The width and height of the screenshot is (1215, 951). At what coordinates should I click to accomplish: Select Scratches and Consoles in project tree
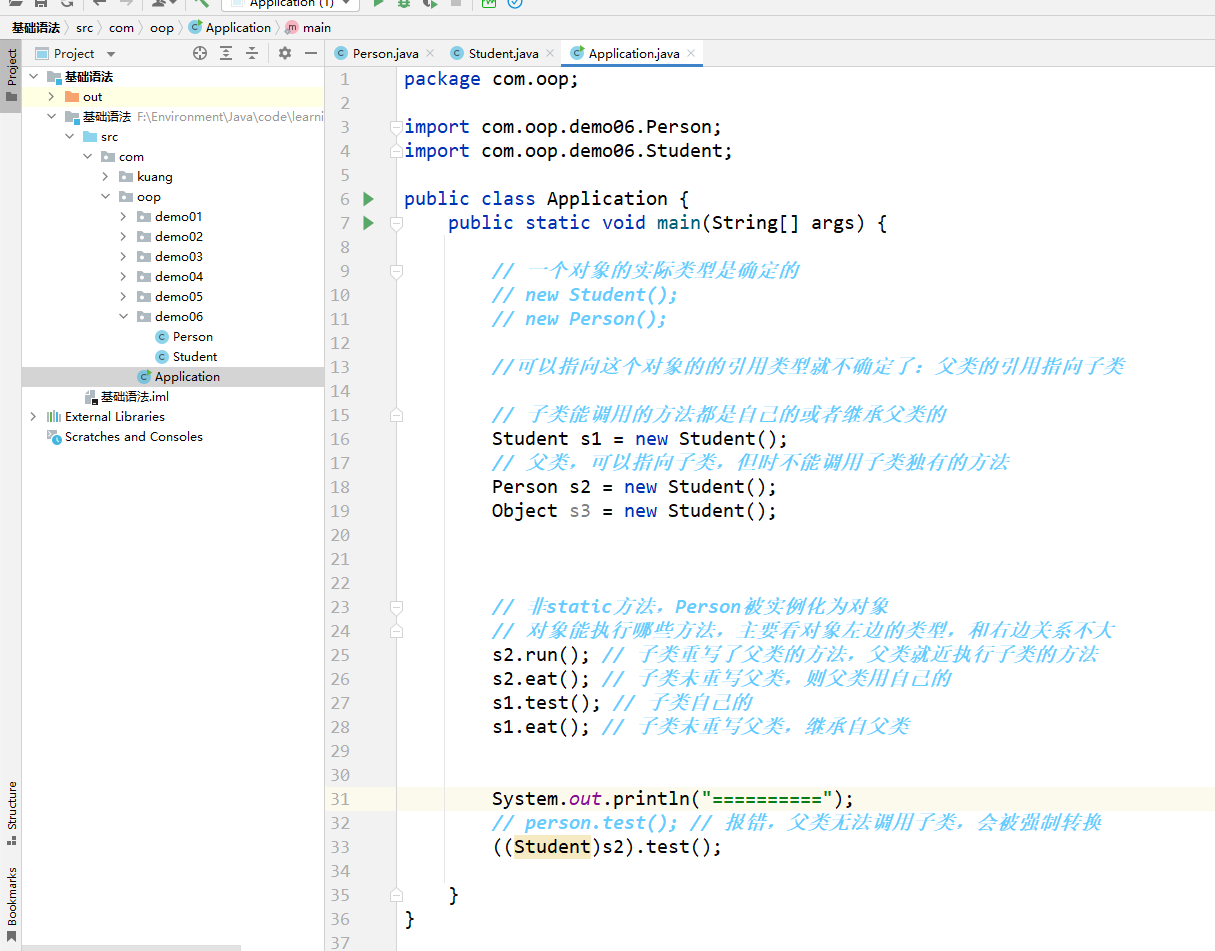tap(133, 437)
